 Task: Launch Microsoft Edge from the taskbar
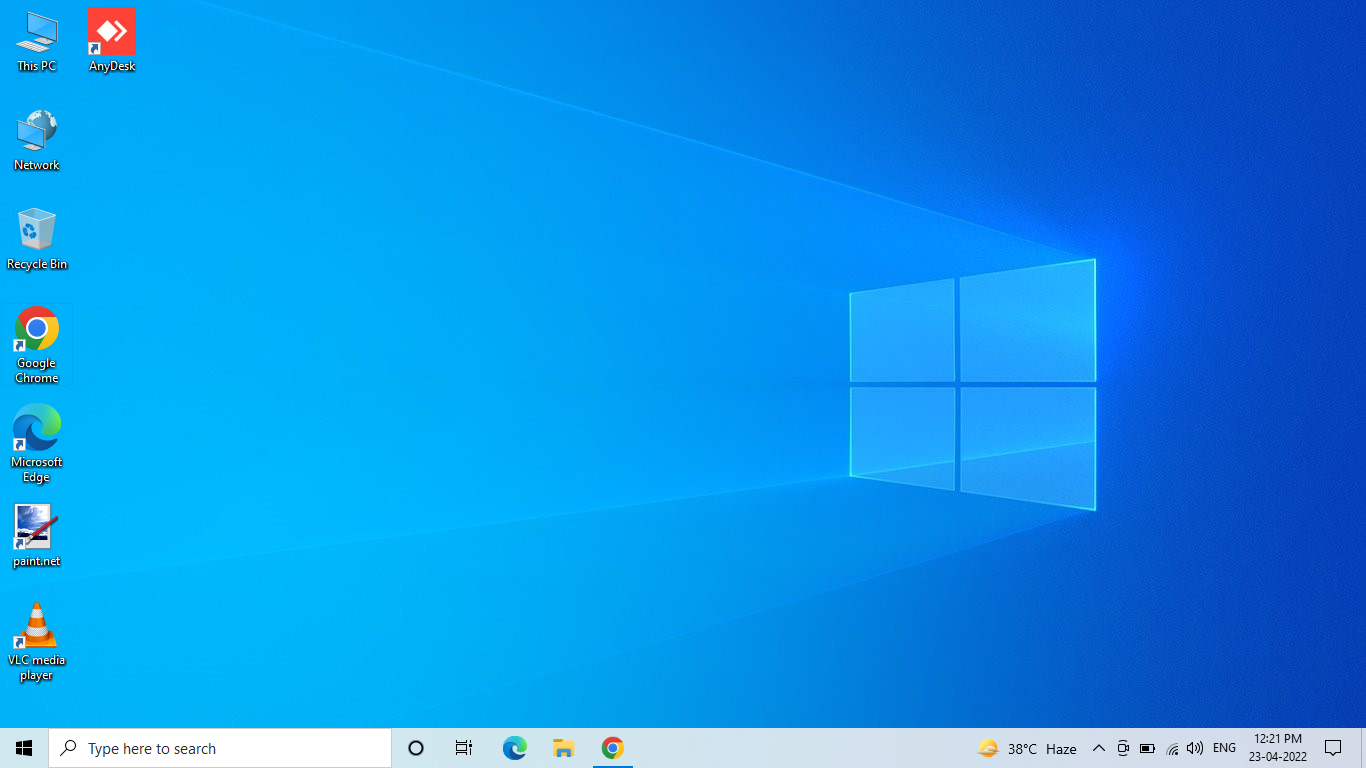point(514,748)
